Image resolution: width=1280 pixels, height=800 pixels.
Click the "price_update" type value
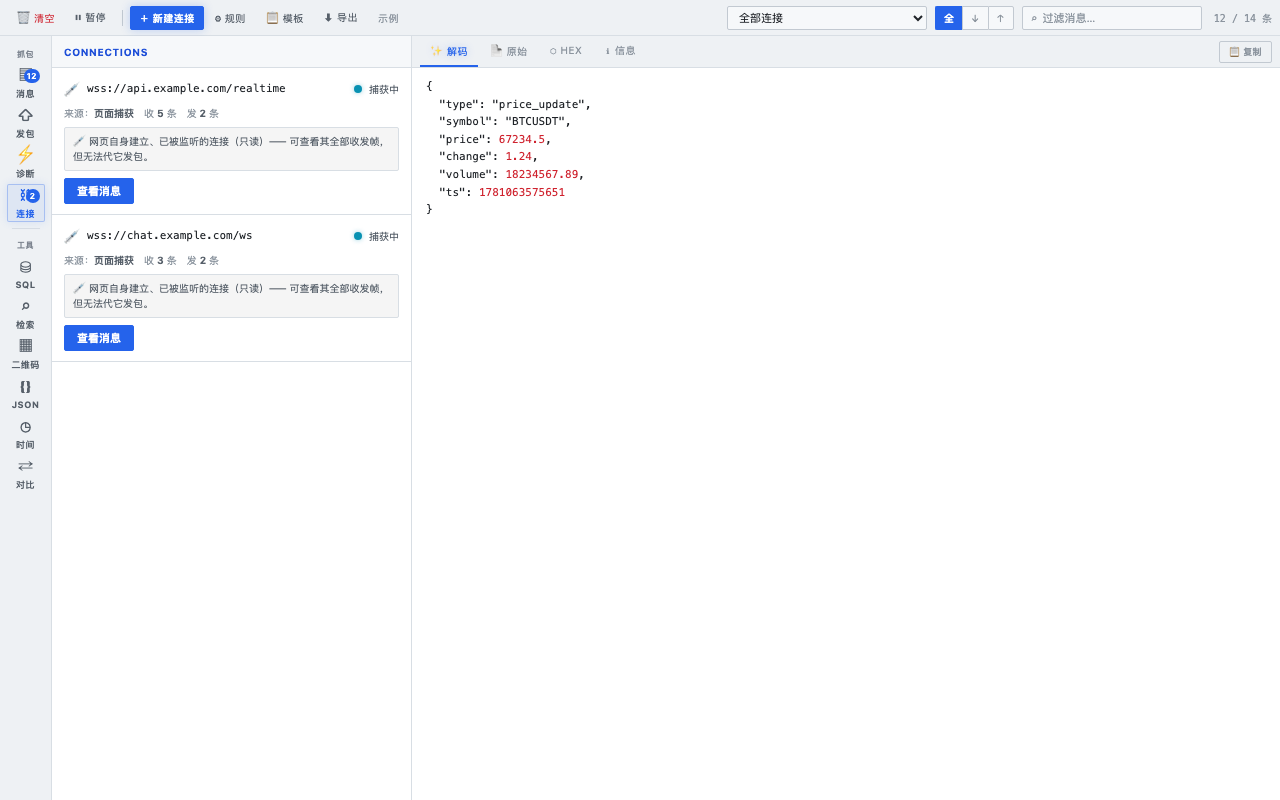click(x=538, y=104)
